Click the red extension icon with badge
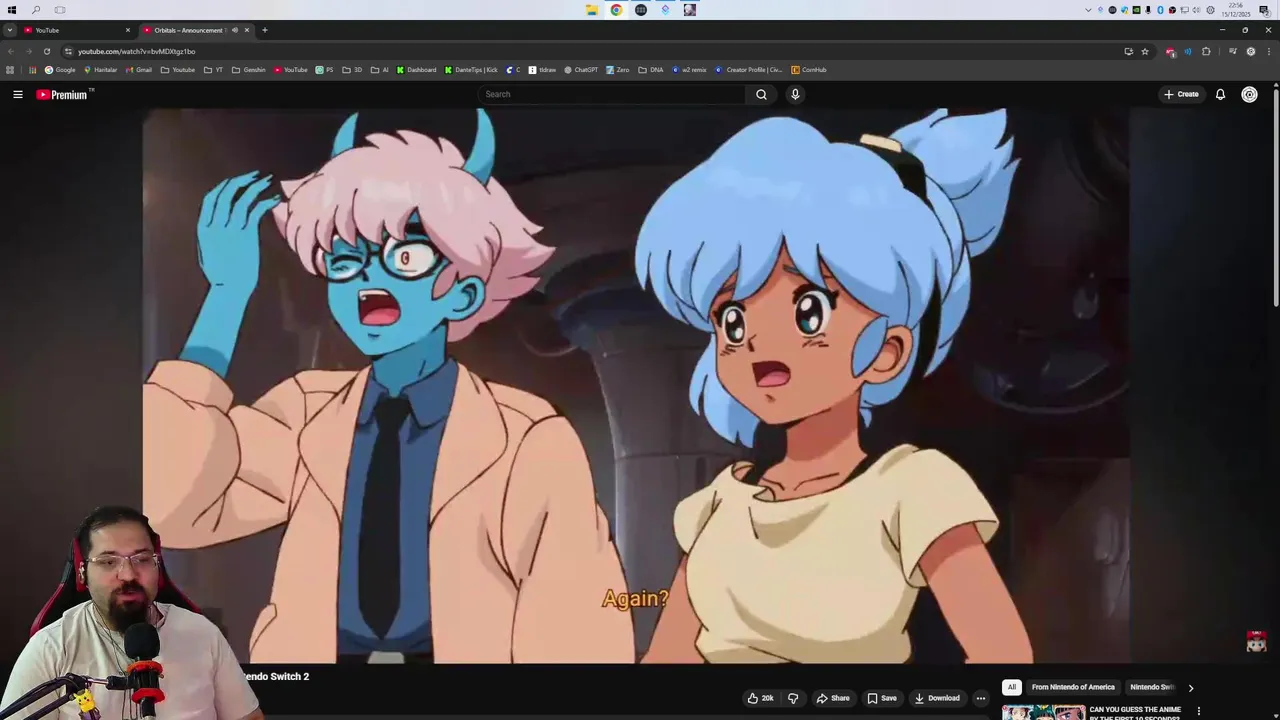Image resolution: width=1280 pixels, height=720 pixels. click(x=1170, y=51)
